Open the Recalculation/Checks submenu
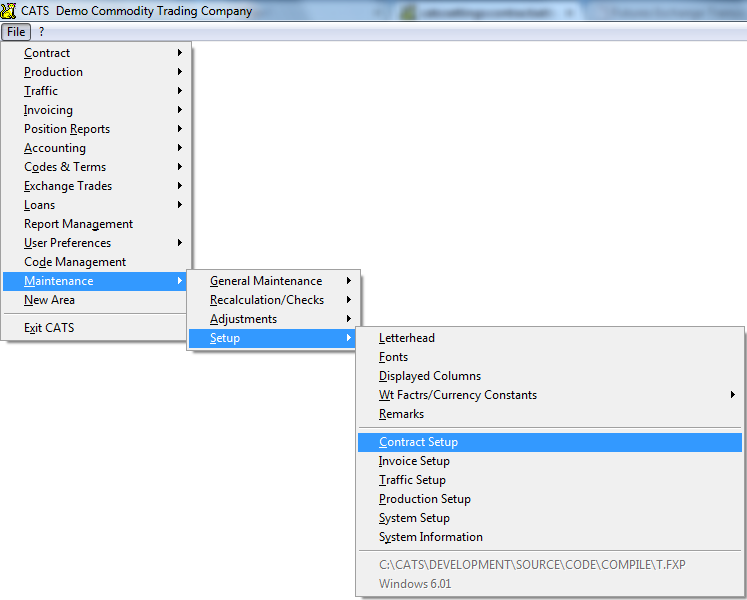Image resolution: width=747 pixels, height=600 pixels. (273, 300)
